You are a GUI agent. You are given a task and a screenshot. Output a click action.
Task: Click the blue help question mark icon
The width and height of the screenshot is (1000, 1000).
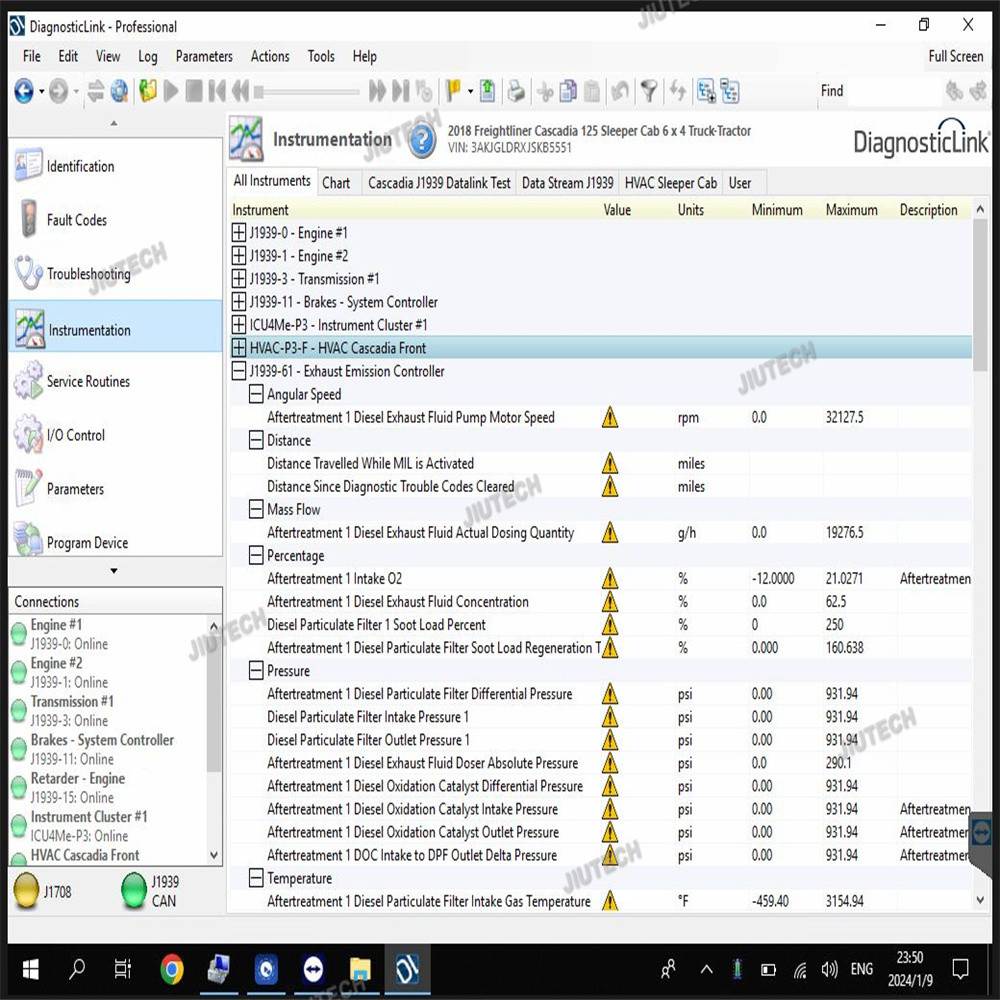[422, 141]
